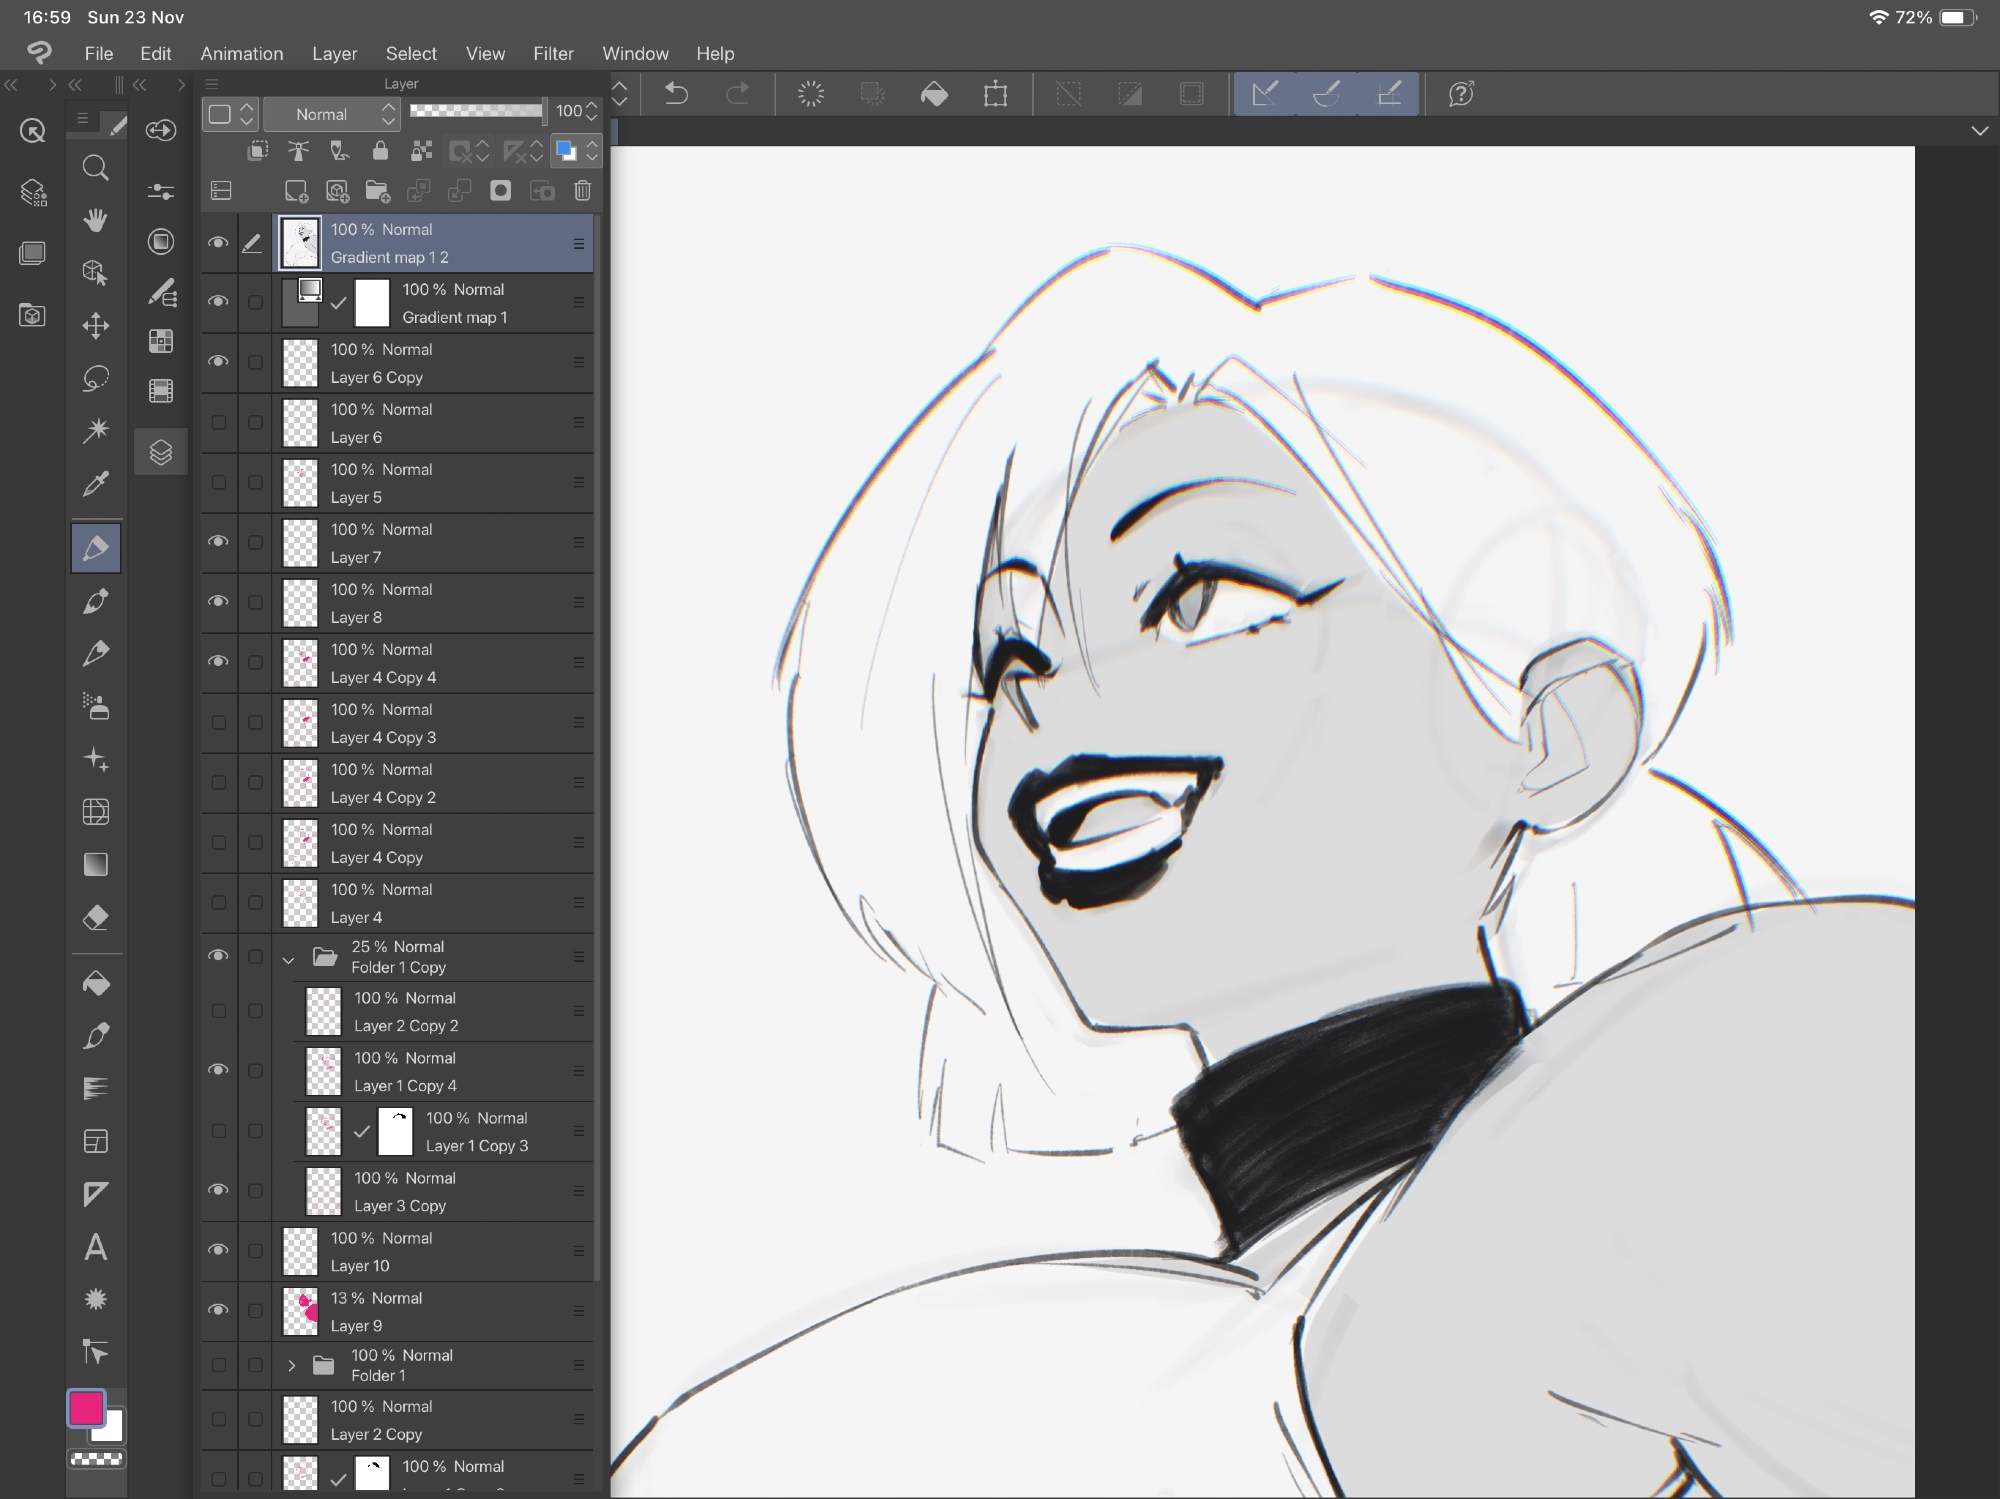The width and height of the screenshot is (2000, 1499).
Task: Click the delete layer trash icon
Action: click(582, 191)
